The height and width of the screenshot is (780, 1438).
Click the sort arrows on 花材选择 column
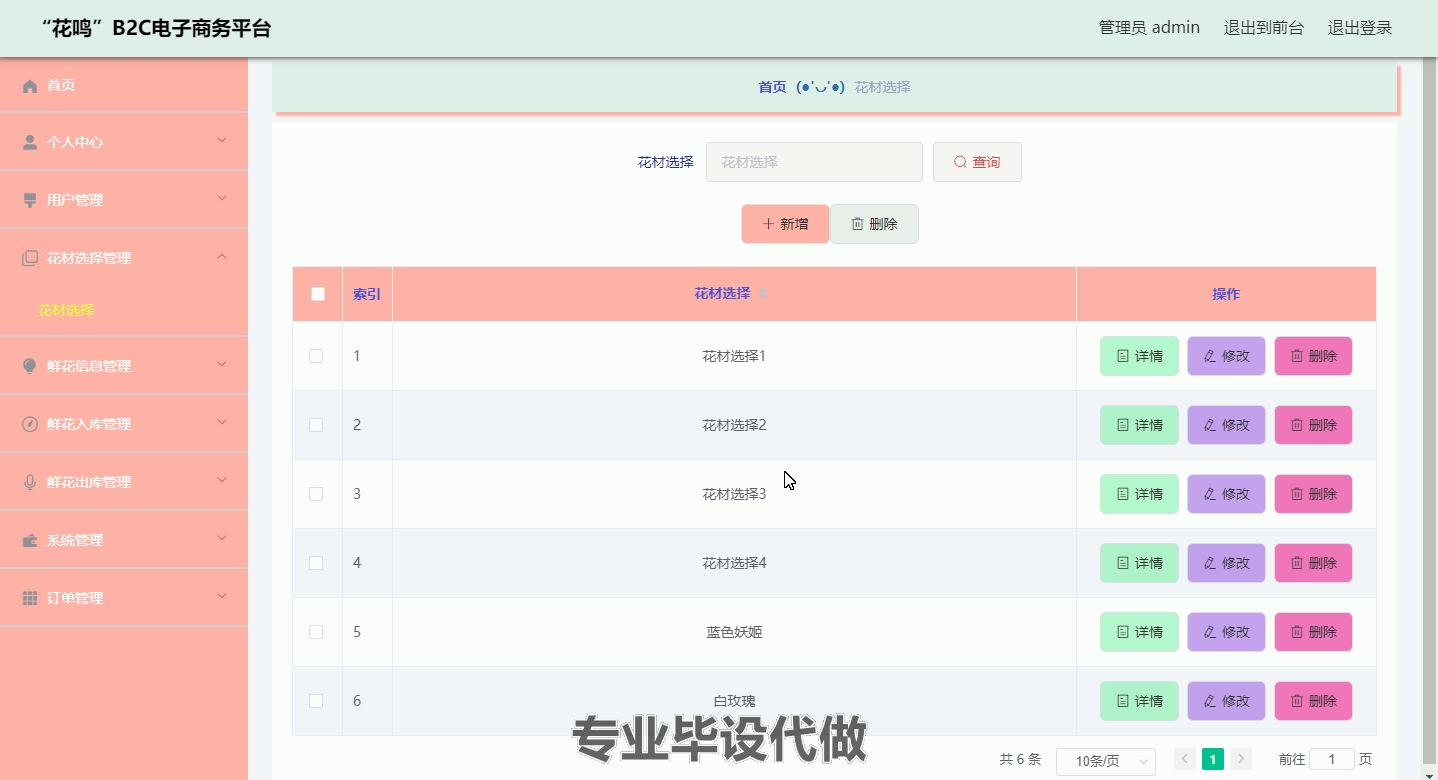tap(763, 294)
